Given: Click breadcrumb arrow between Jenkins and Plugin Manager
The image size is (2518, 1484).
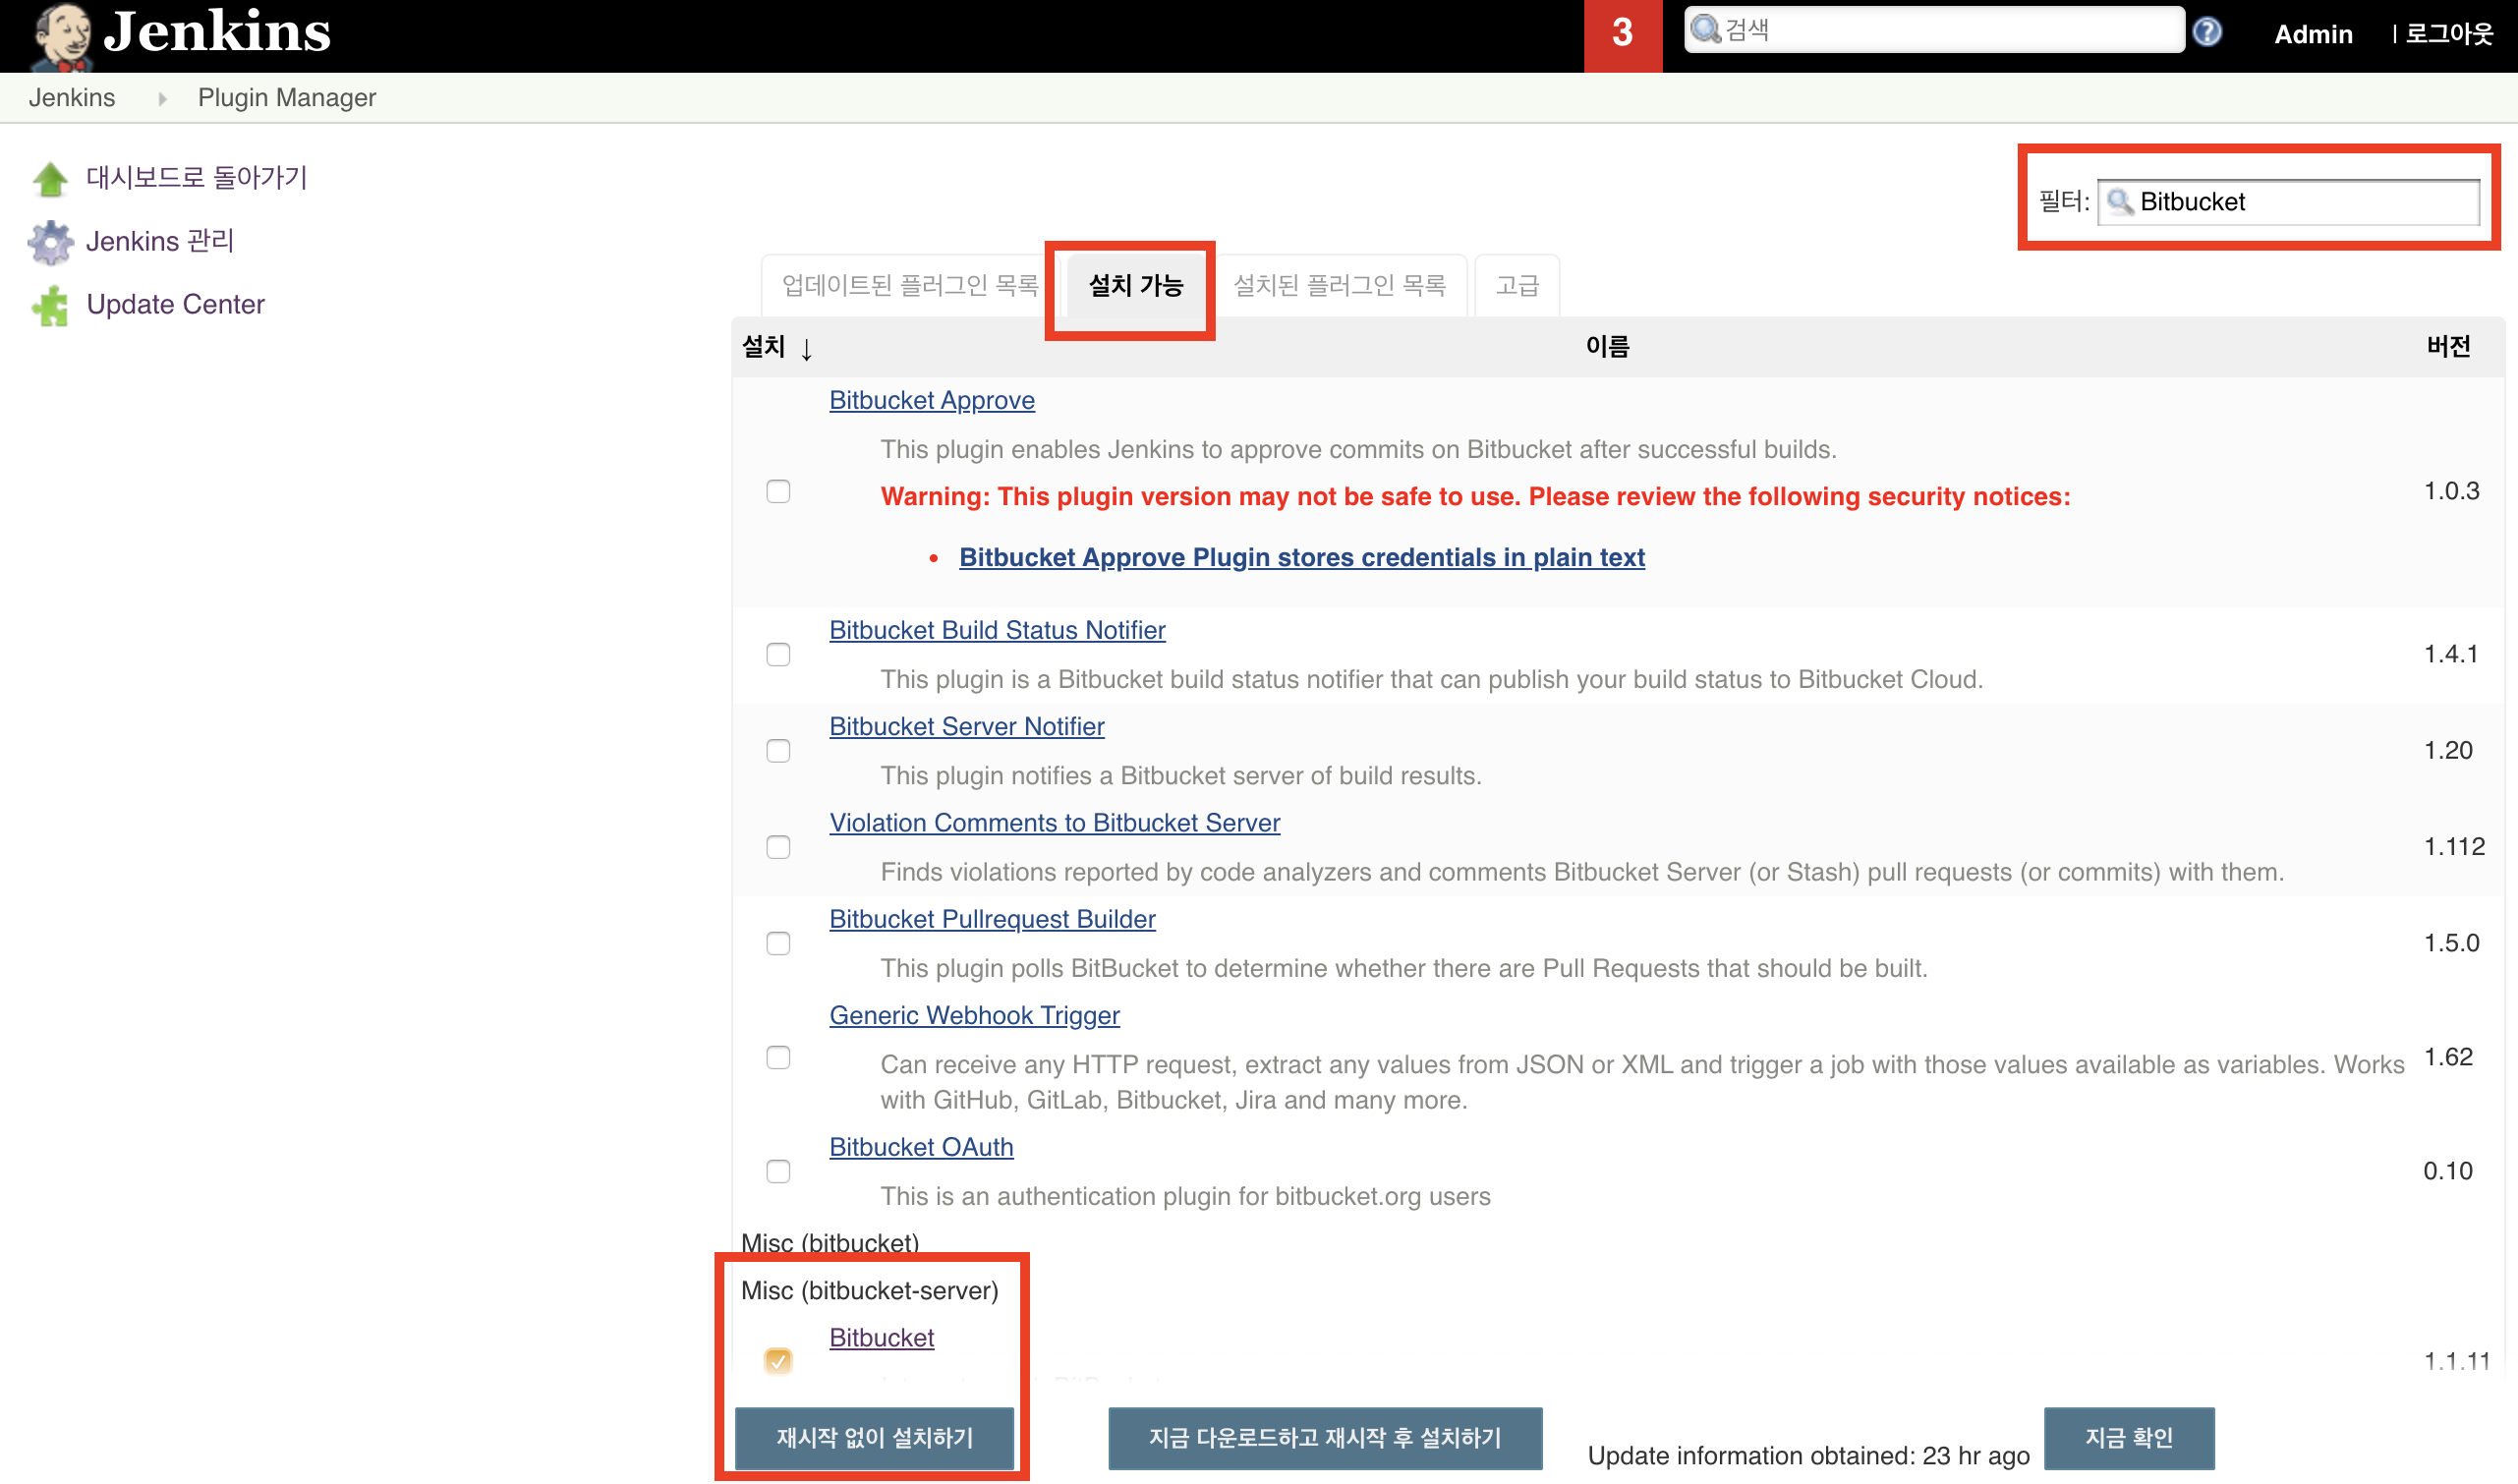Looking at the screenshot, I should (162, 98).
